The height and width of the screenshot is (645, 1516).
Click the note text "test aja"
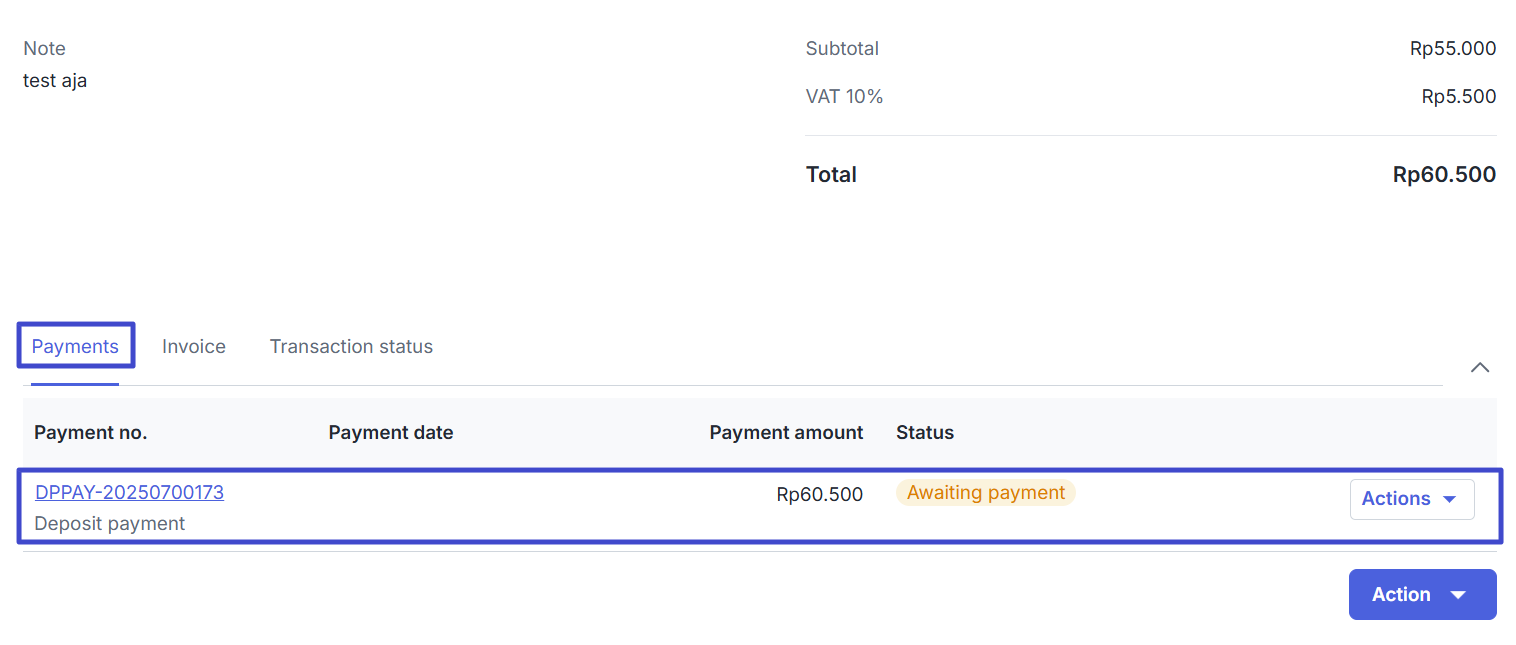[x=55, y=81]
